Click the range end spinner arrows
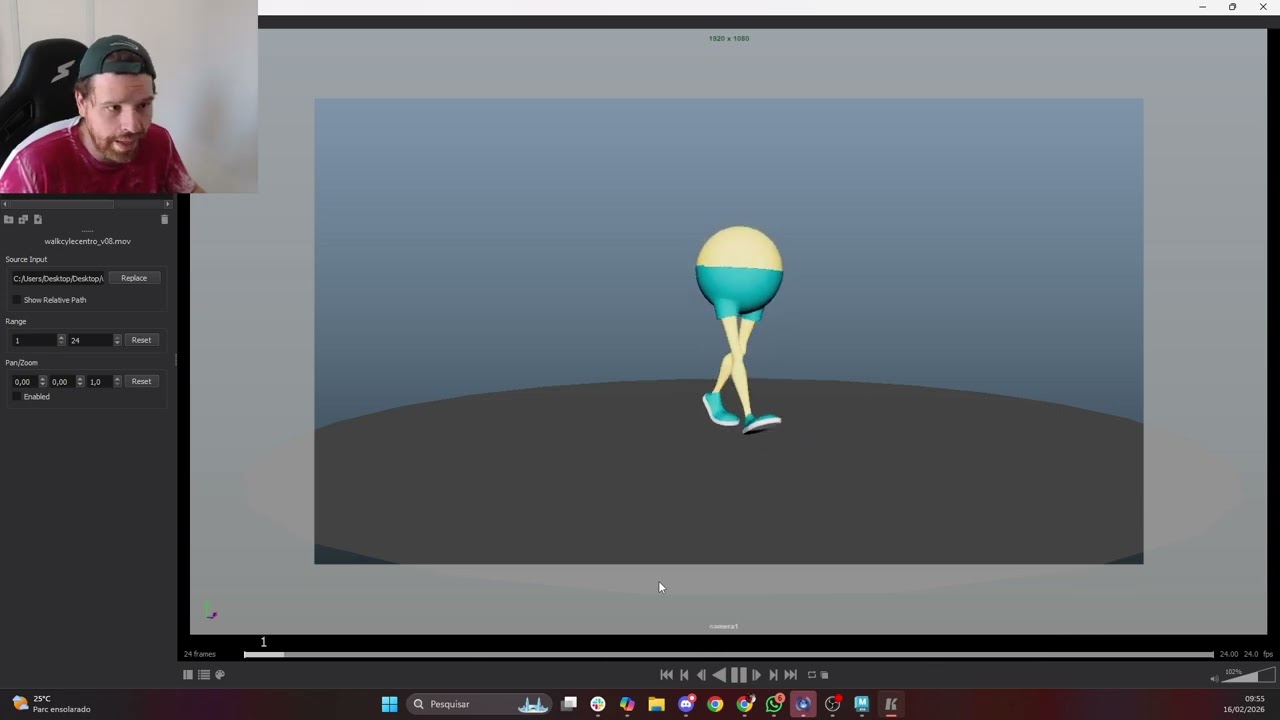 click(x=117, y=340)
